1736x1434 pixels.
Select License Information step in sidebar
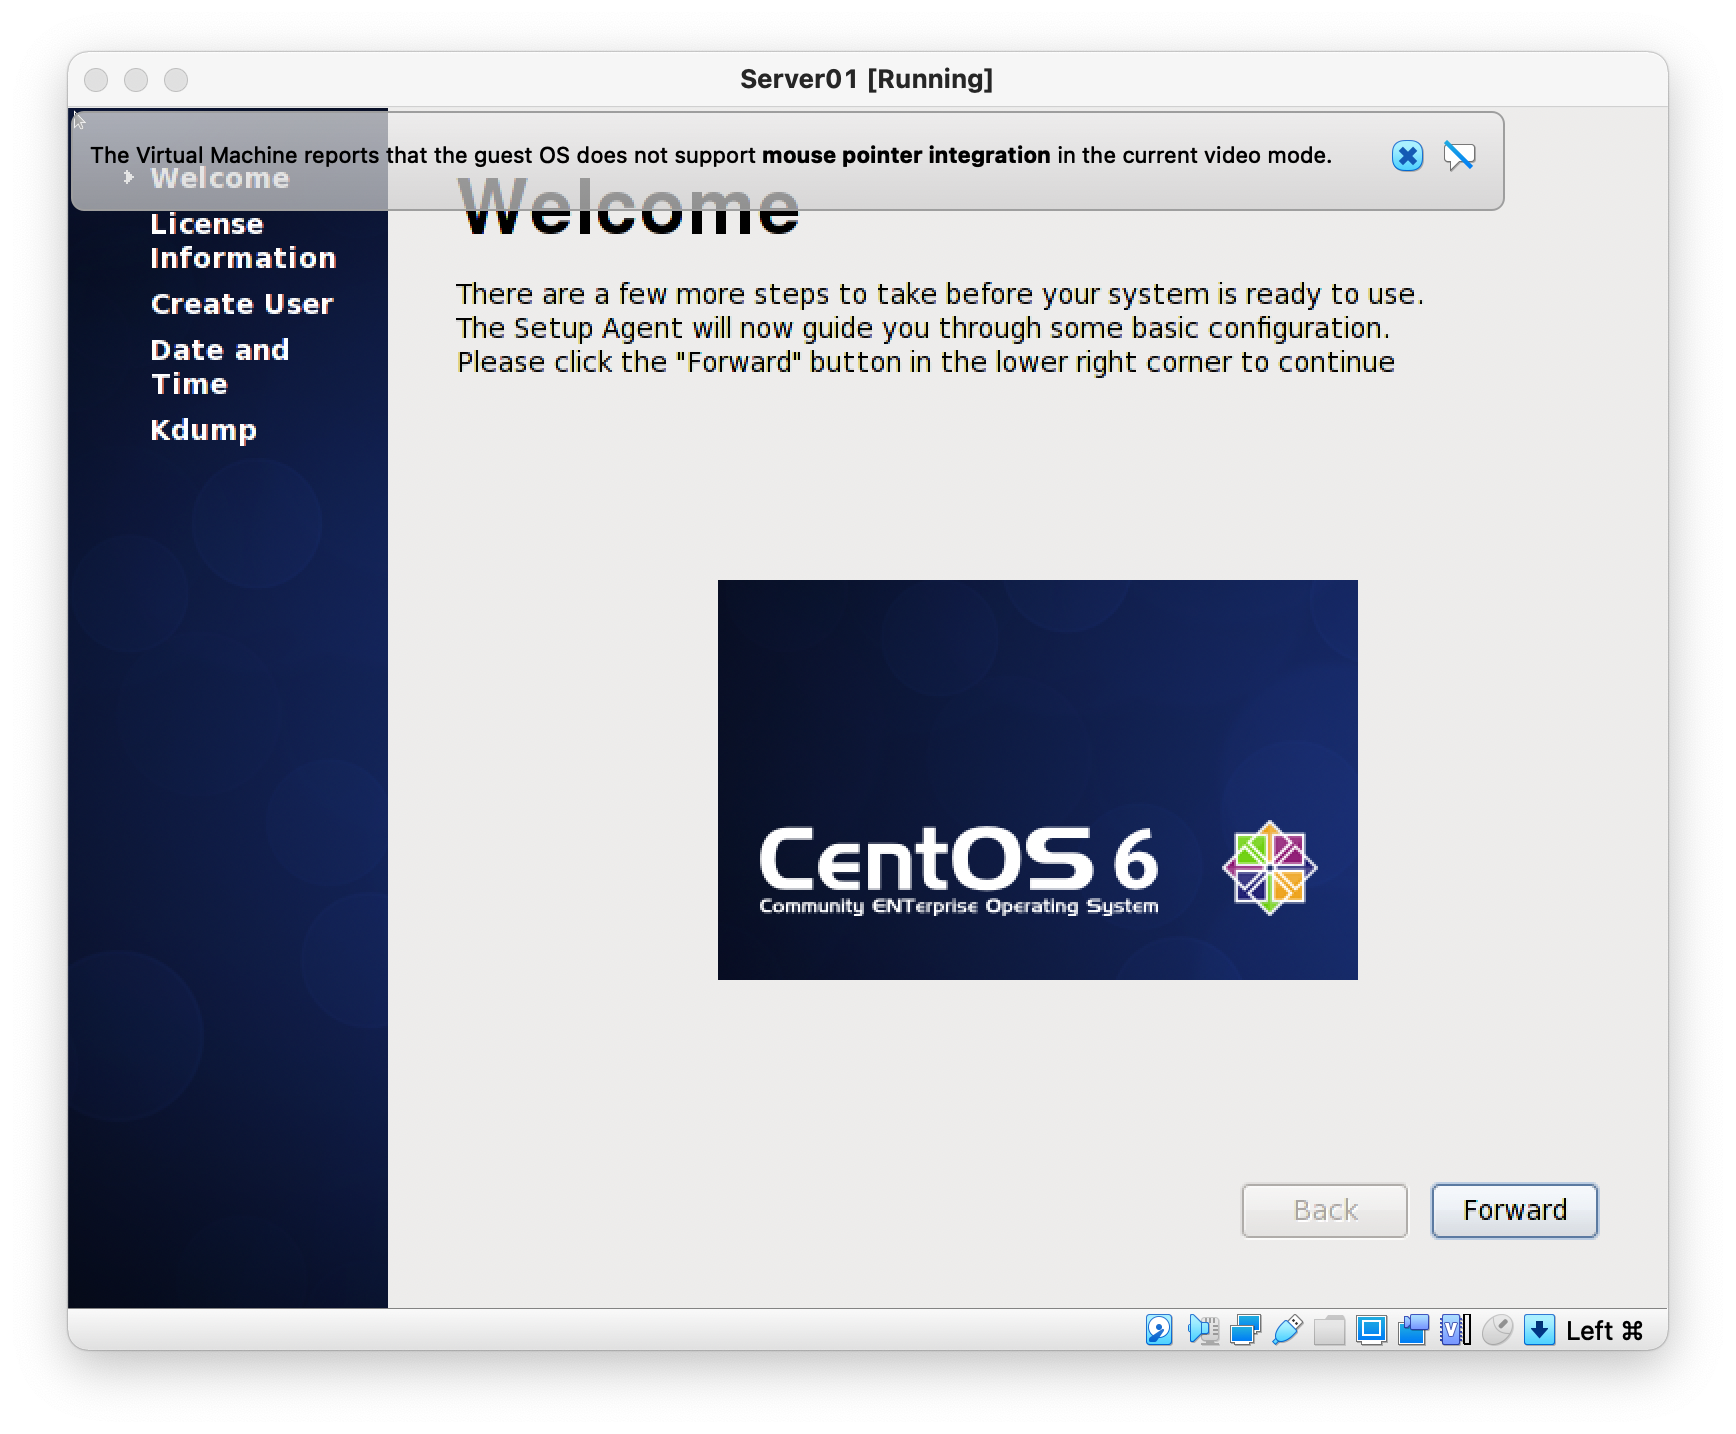point(243,241)
